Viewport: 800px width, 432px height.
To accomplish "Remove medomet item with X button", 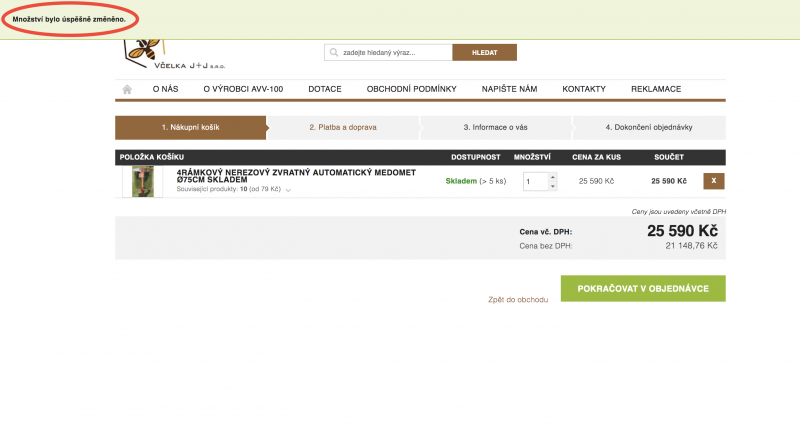I will (714, 181).
